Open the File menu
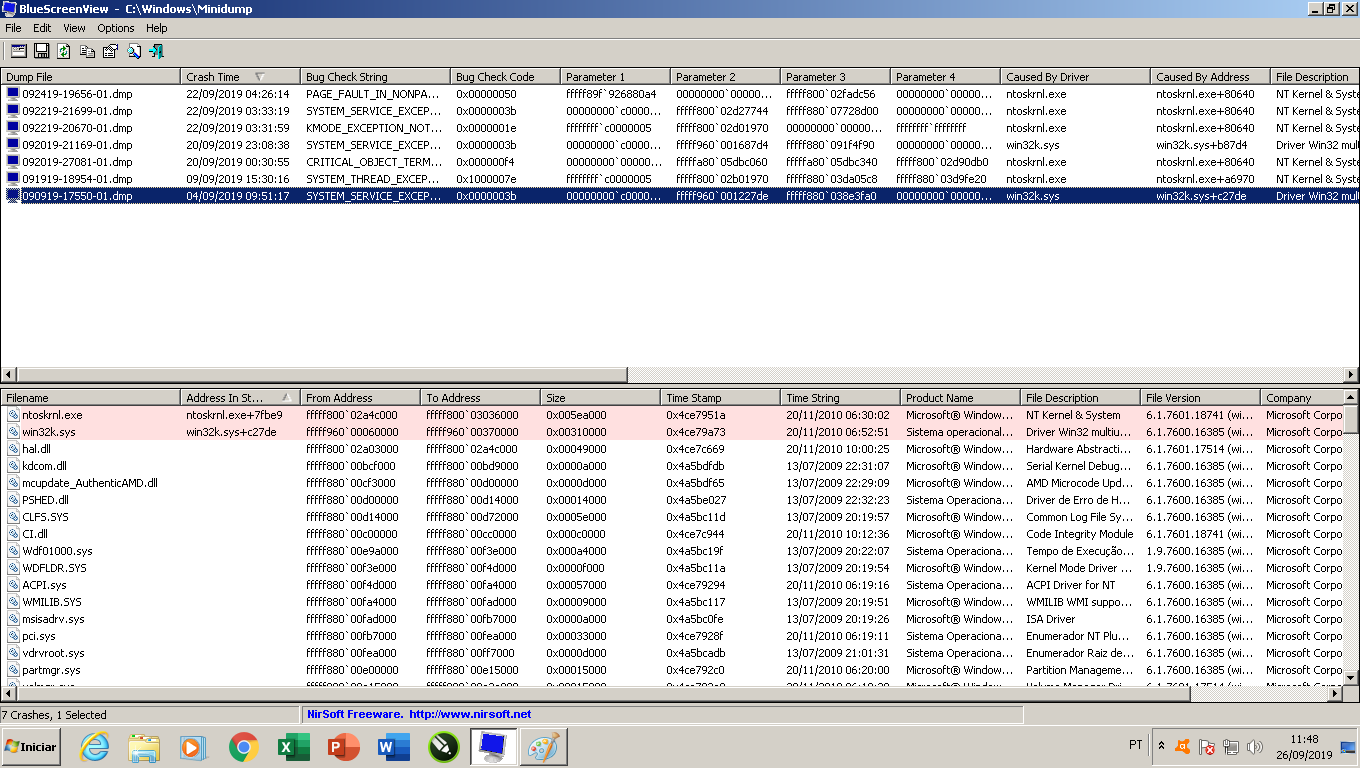This screenshot has height=768, width=1360. coord(13,28)
